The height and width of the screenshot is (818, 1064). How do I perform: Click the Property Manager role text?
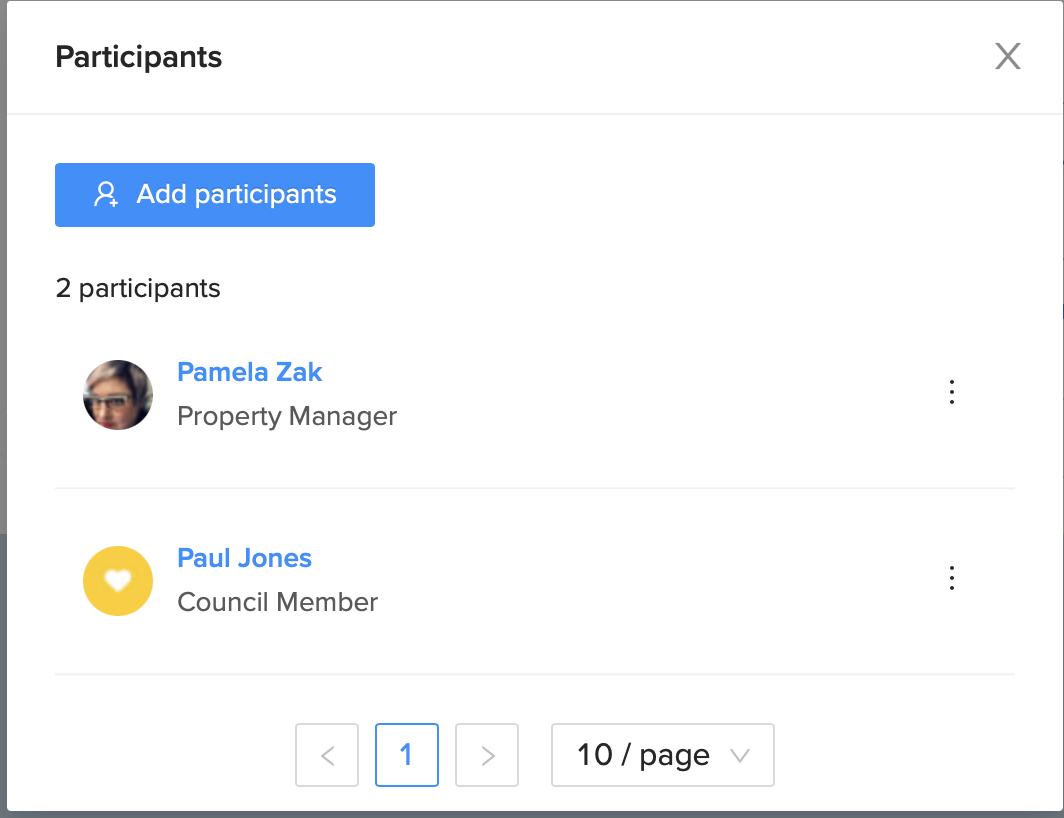(287, 416)
